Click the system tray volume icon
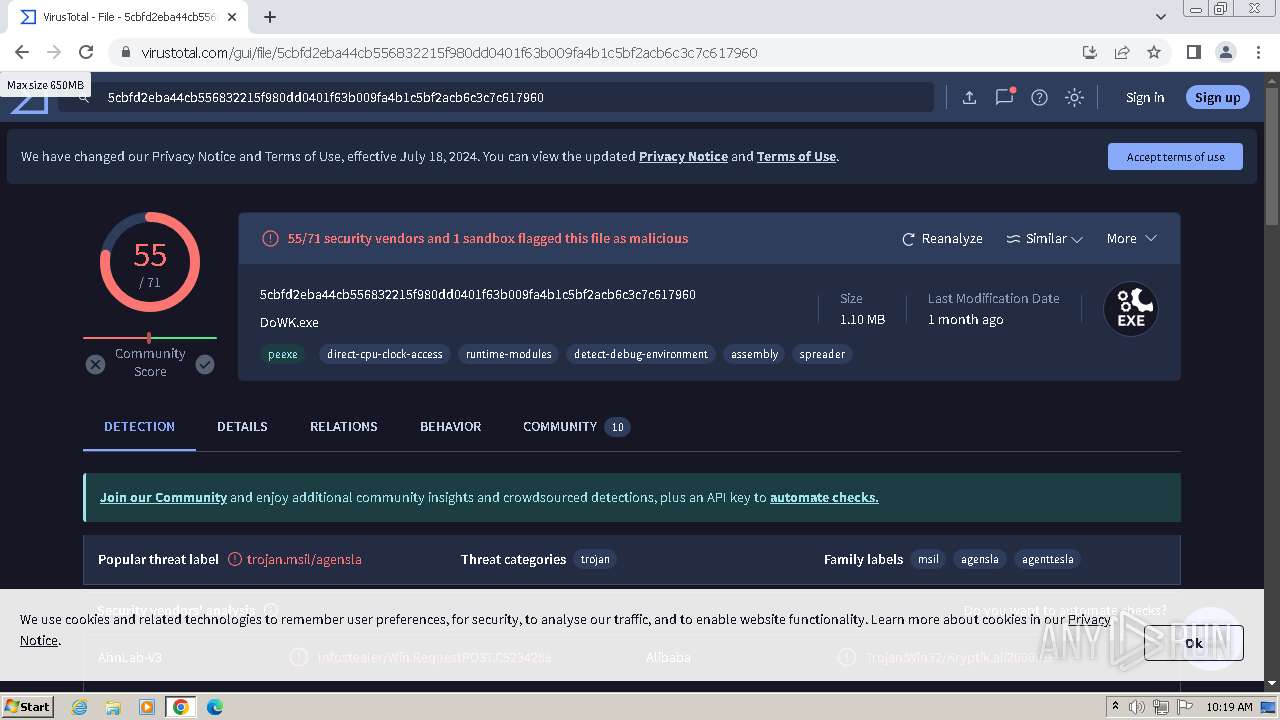1280x720 pixels. click(1137, 707)
